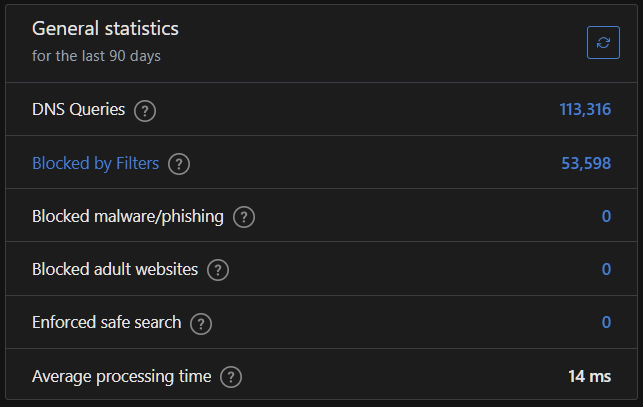Click the 53,598 blocked count
This screenshot has width=643, height=407.
tap(586, 163)
